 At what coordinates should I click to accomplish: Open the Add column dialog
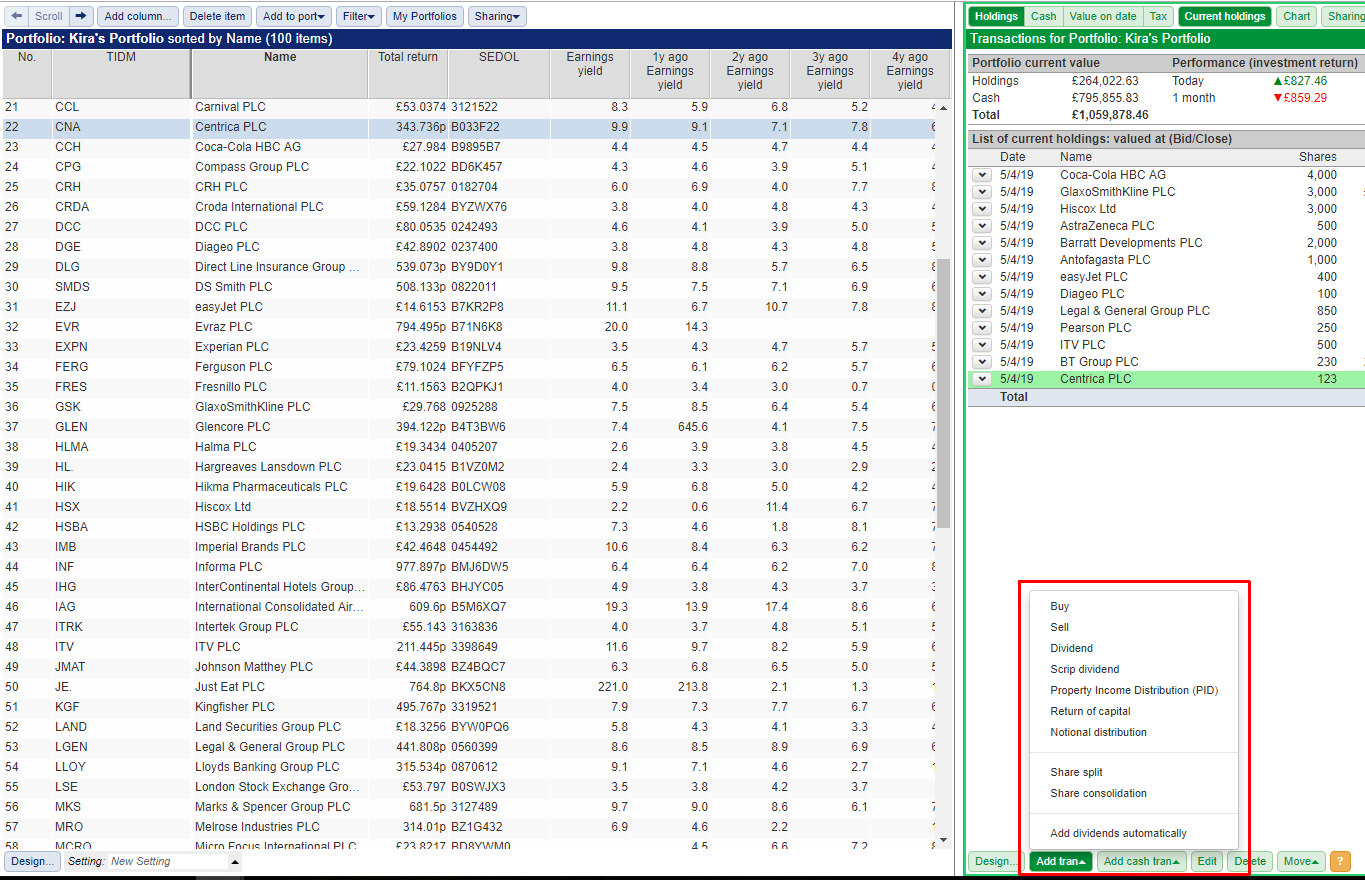139,16
